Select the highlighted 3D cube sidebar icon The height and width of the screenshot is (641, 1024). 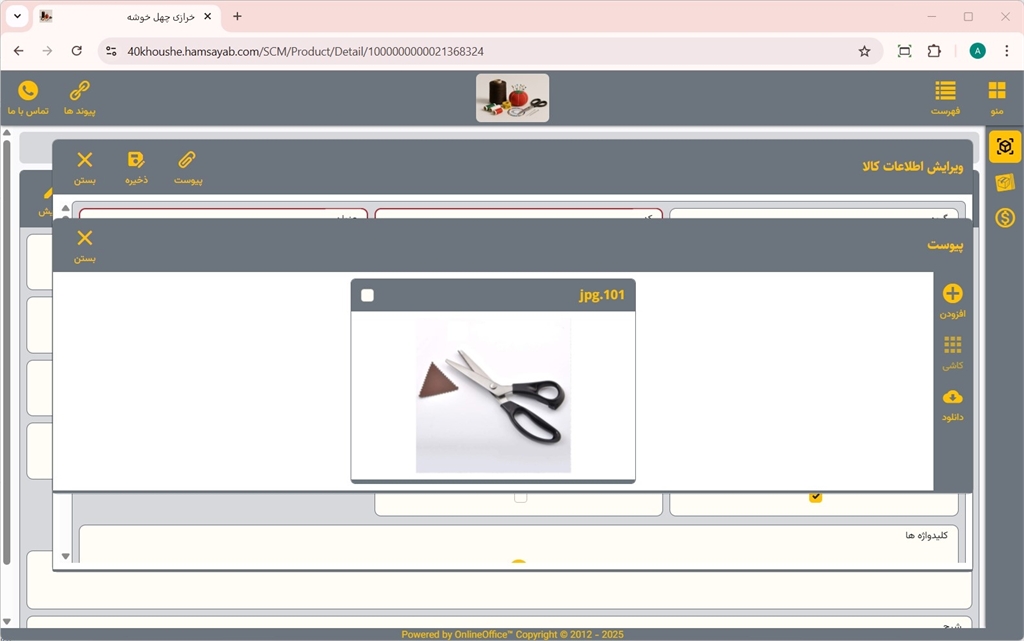(1005, 147)
